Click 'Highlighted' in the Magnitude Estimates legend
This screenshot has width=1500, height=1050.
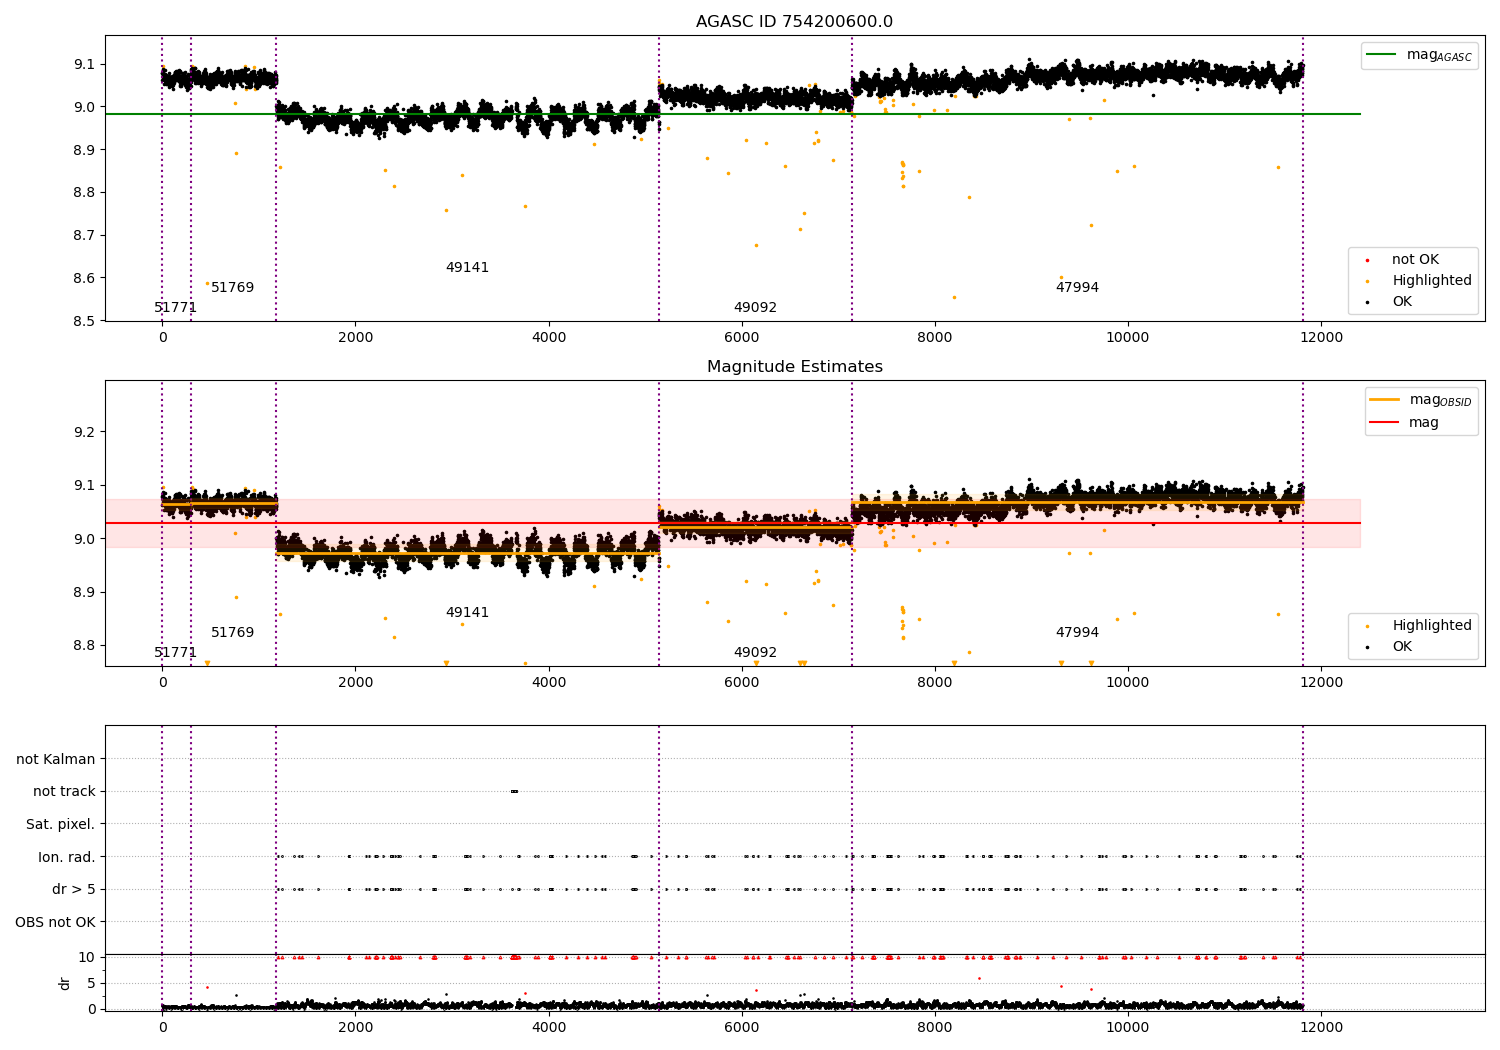1432,626
